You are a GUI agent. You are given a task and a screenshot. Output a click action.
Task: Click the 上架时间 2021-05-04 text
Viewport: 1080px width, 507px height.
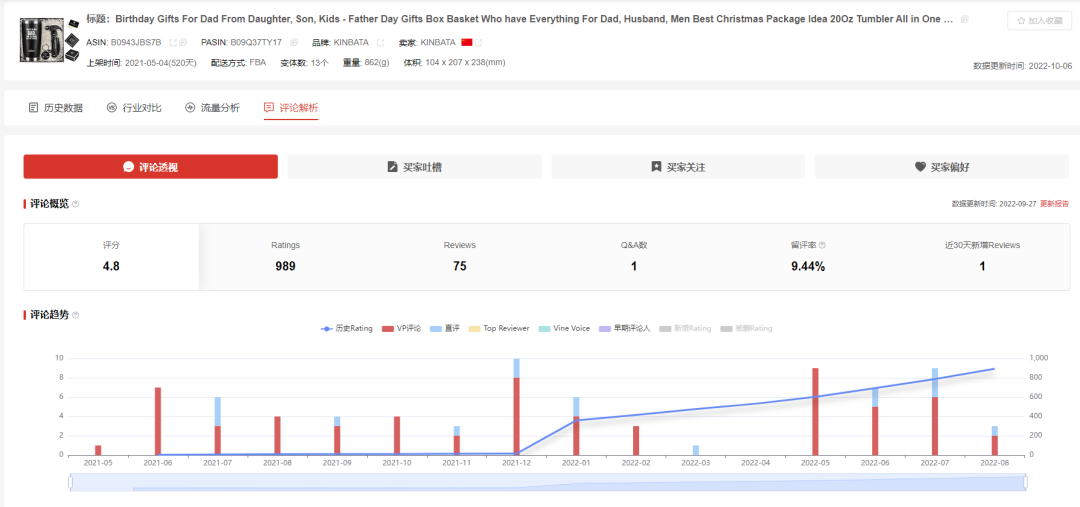point(140,63)
